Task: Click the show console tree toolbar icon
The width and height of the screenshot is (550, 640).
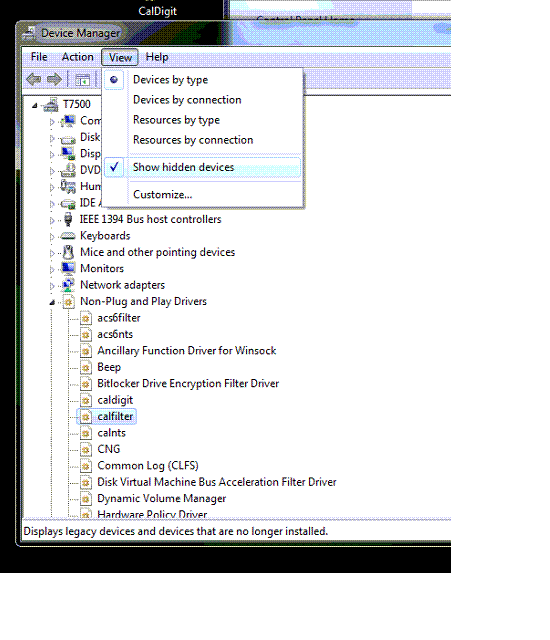Action: [82, 80]
